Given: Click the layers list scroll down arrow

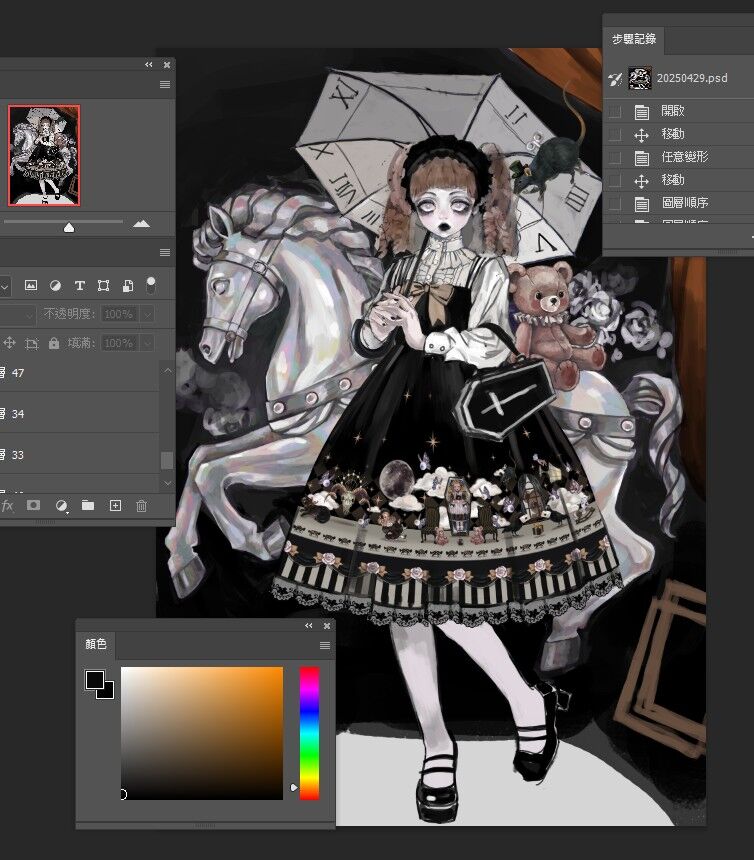Looking at the screenshot, I should pos(167,483).
